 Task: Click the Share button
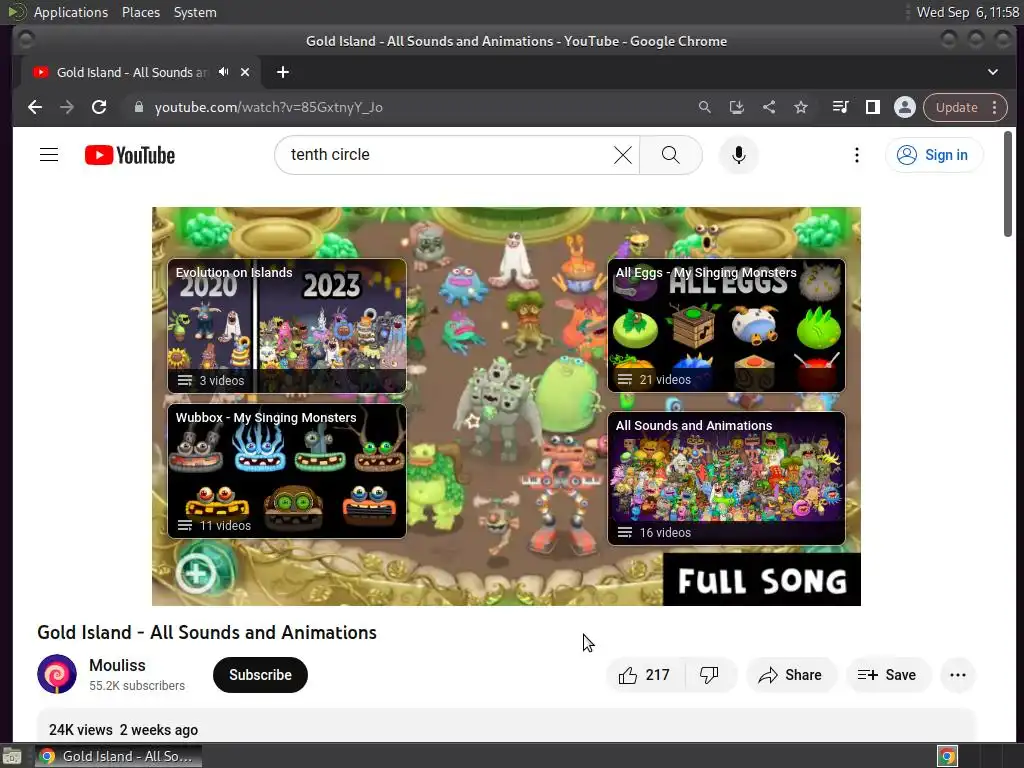click(790, 675)
